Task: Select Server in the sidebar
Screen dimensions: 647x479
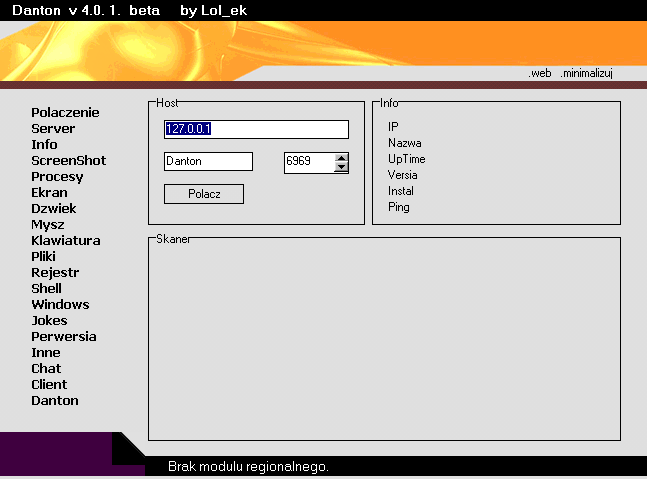Action: click(53, 129)
